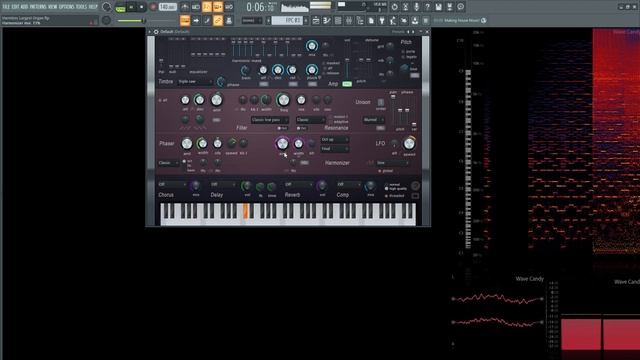Click 'Making house move' news link
Viewport: 640px width, 360px height.
click(x=461, y=20)
